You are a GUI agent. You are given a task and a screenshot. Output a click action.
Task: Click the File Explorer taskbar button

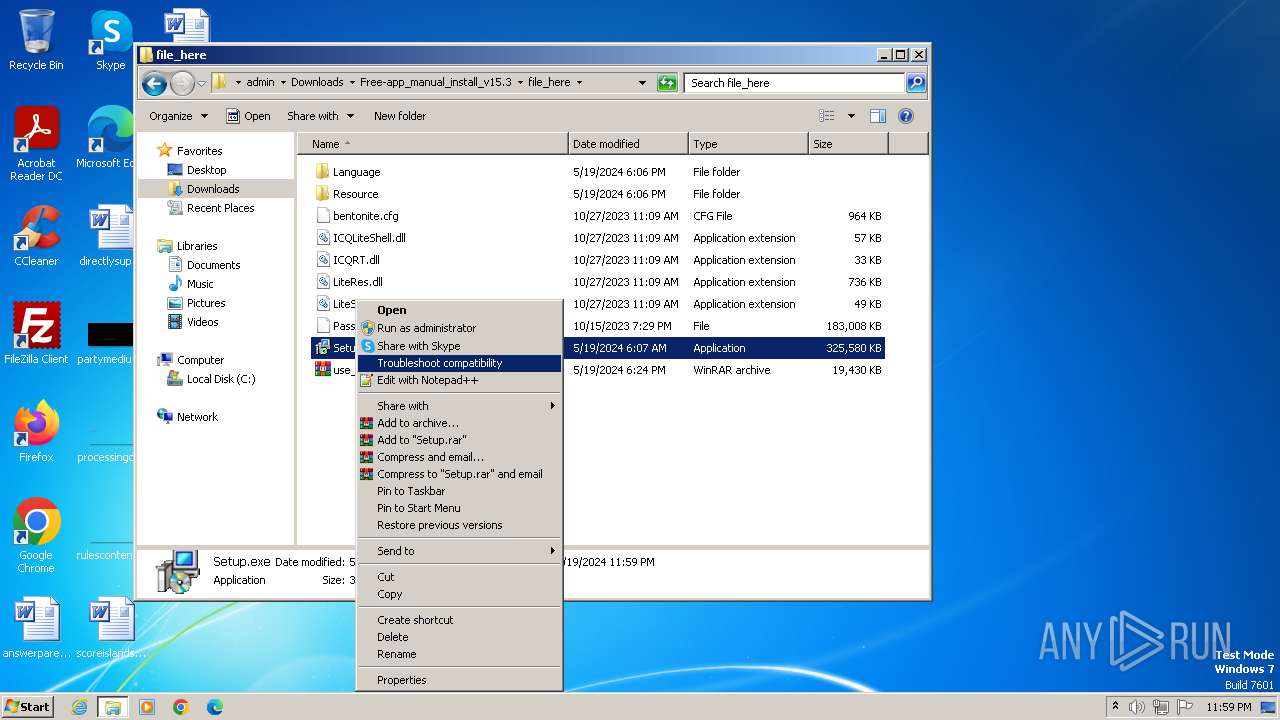coord(113,707)
